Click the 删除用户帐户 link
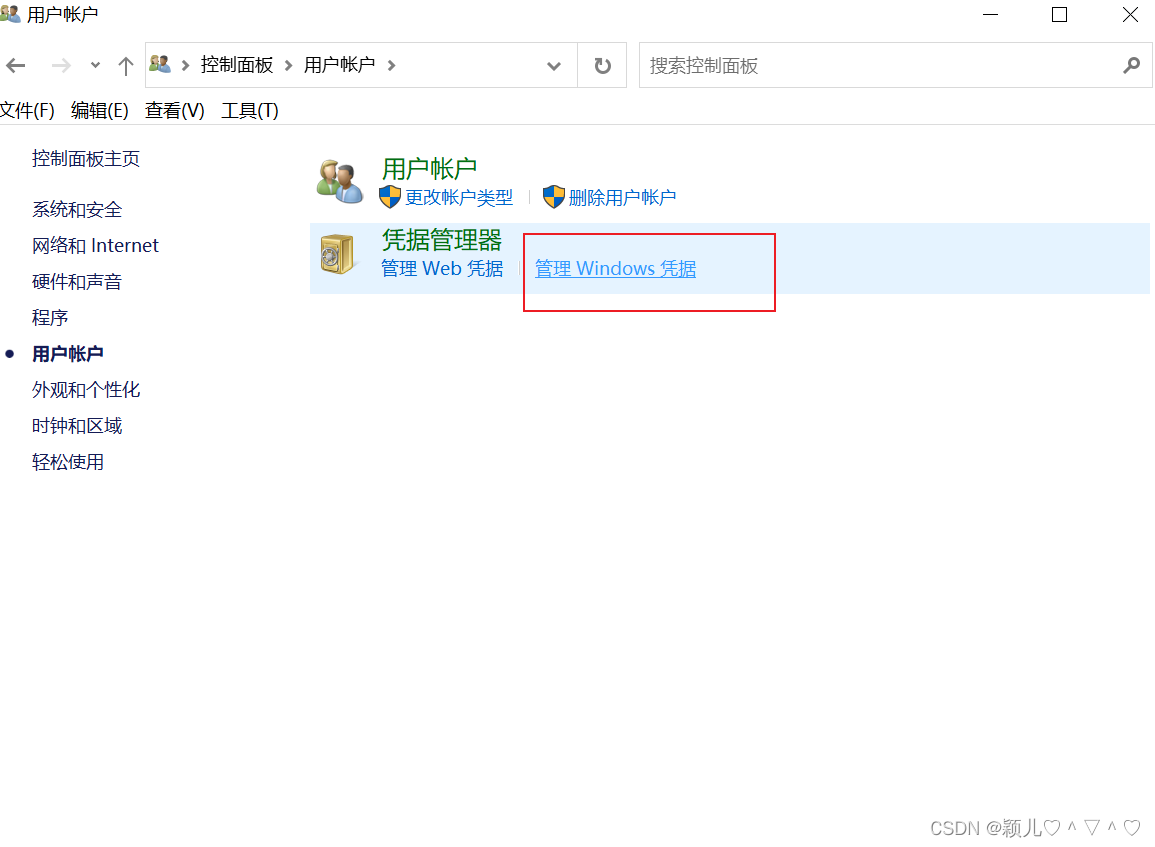This screenshot has width=1155, height=847. point(622,197)
